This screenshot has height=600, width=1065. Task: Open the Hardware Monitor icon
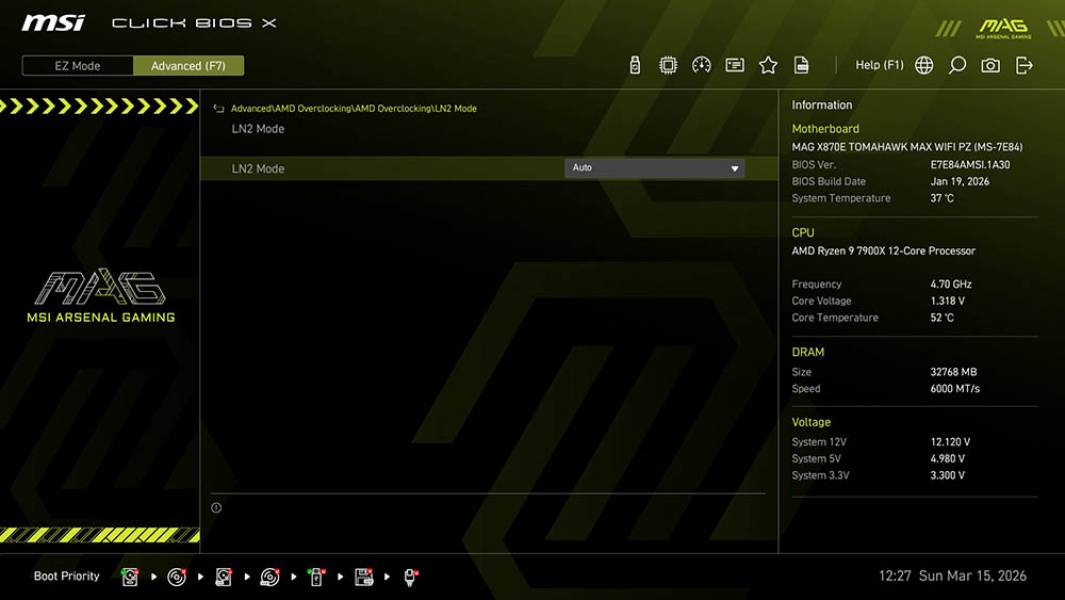pyautogui.click(x=667, y=64)
